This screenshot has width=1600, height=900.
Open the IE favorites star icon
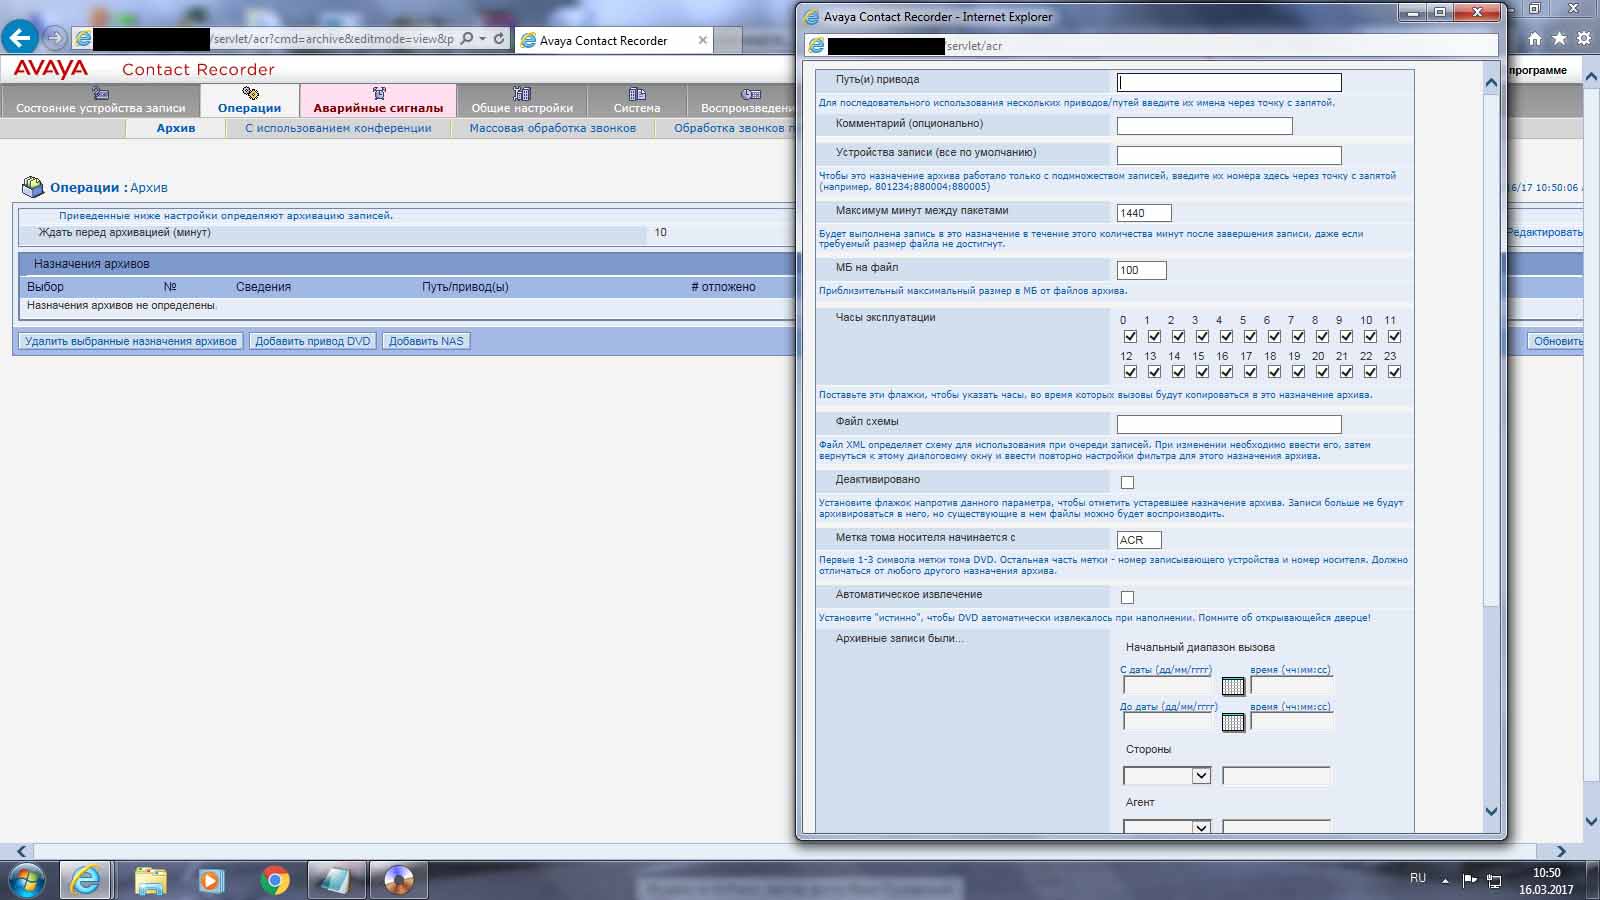coord(1559,39)
